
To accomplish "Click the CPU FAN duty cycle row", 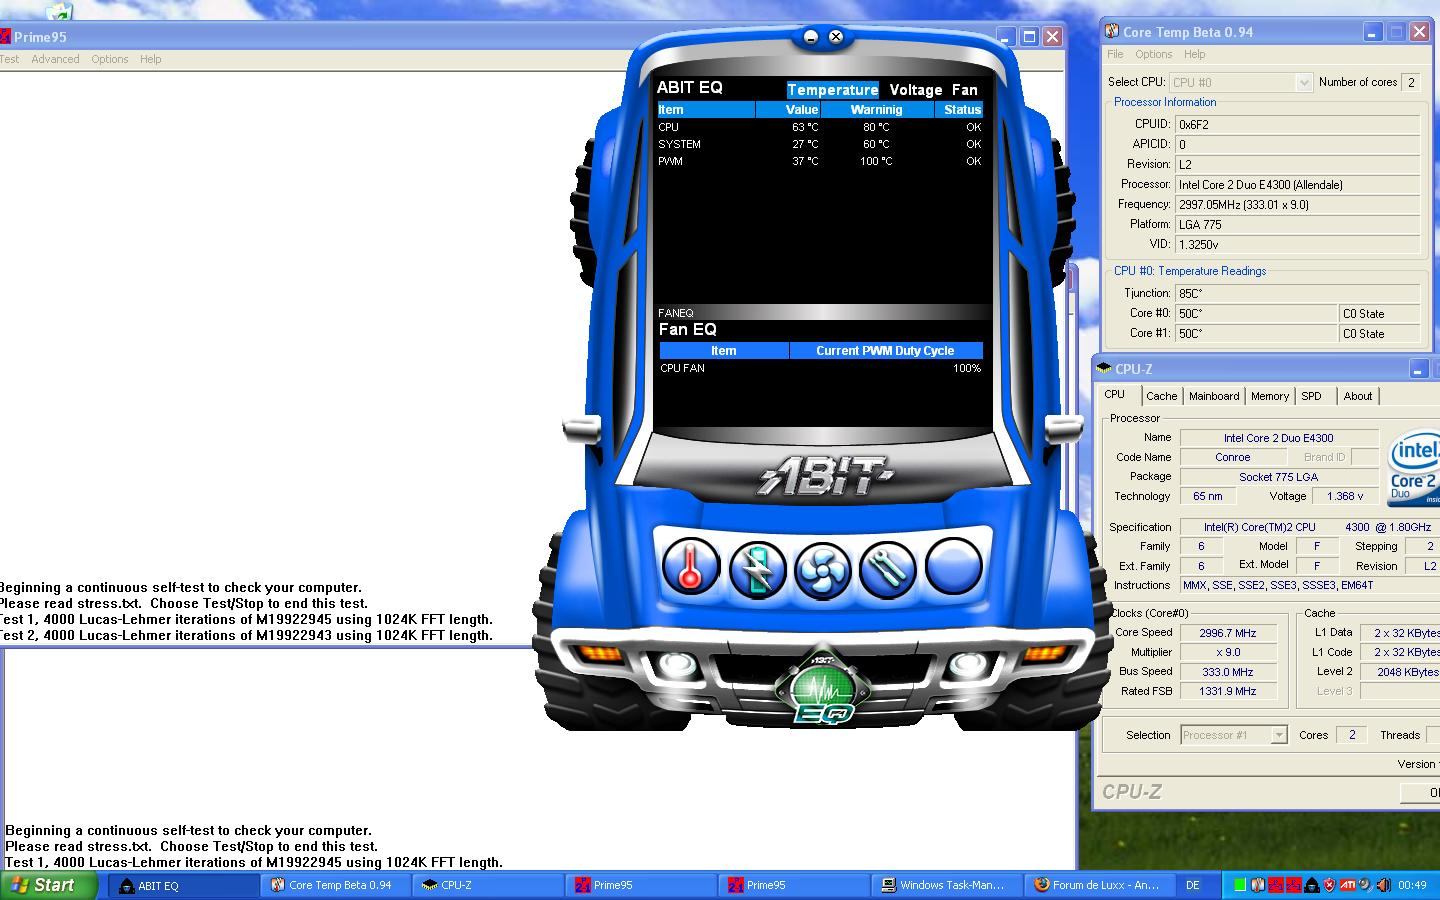I will 821,368.
